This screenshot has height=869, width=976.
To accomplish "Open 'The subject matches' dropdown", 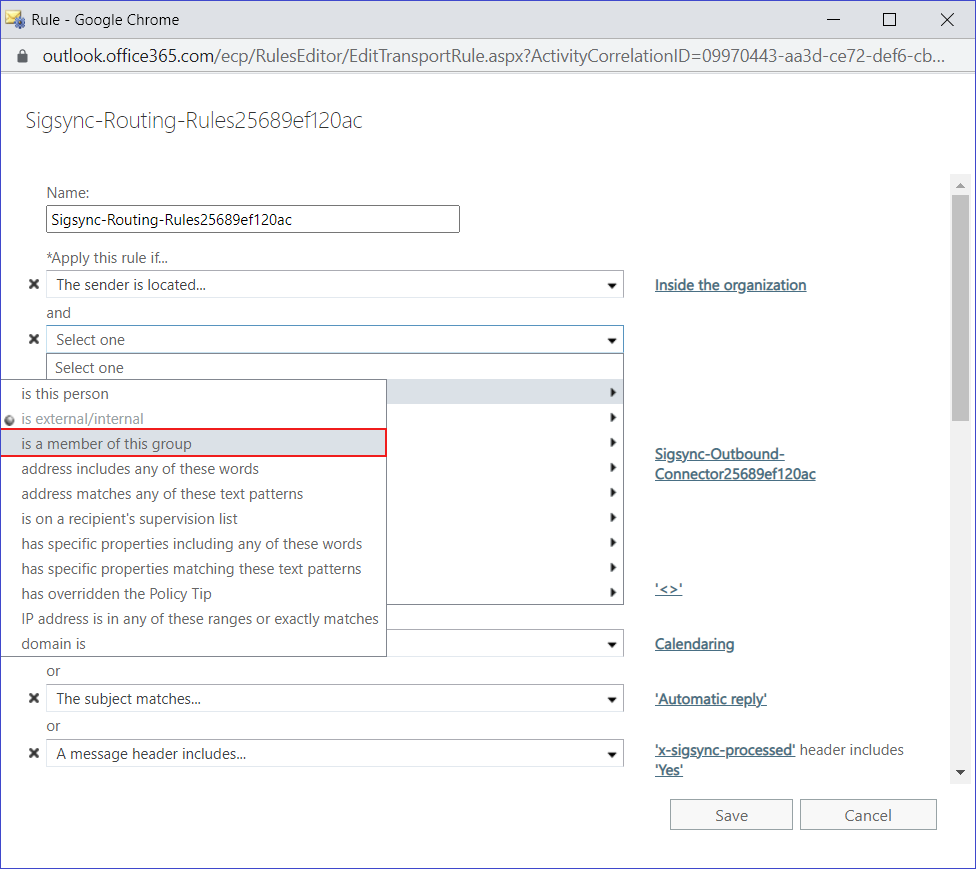I will click(334, 699).
